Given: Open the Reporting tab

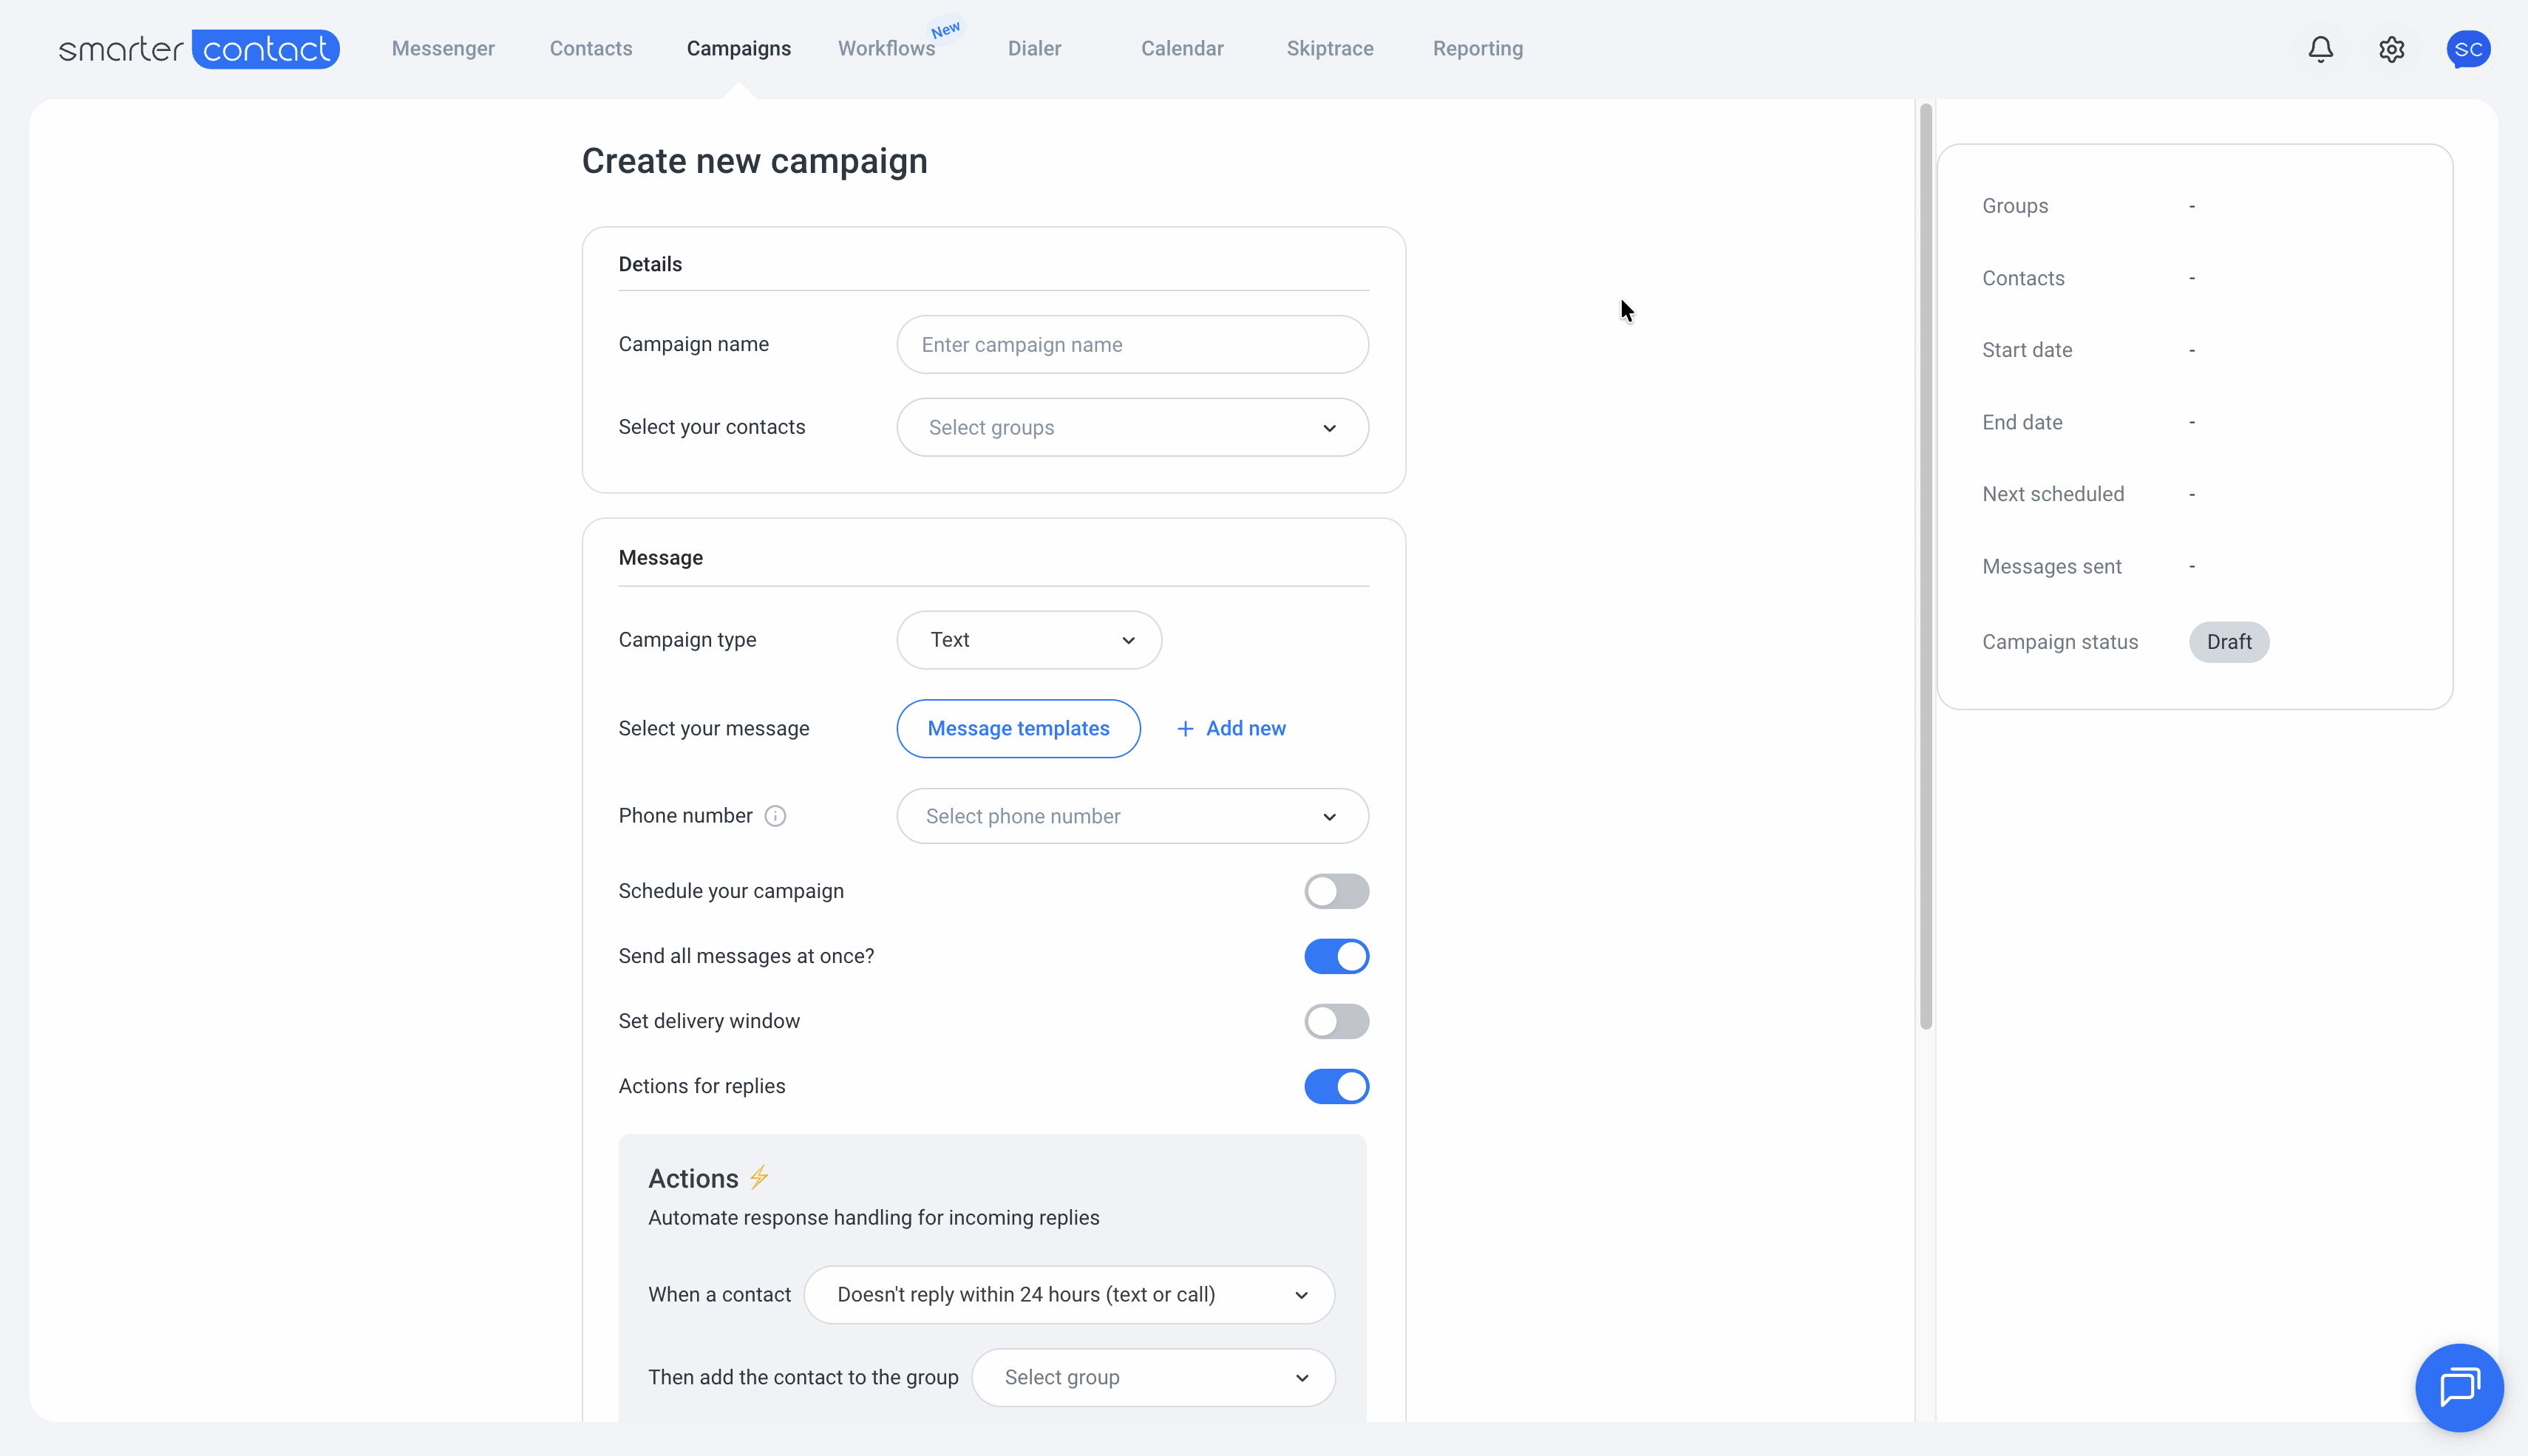Looking at the screenshot, I should click(x=1478, y=49).
